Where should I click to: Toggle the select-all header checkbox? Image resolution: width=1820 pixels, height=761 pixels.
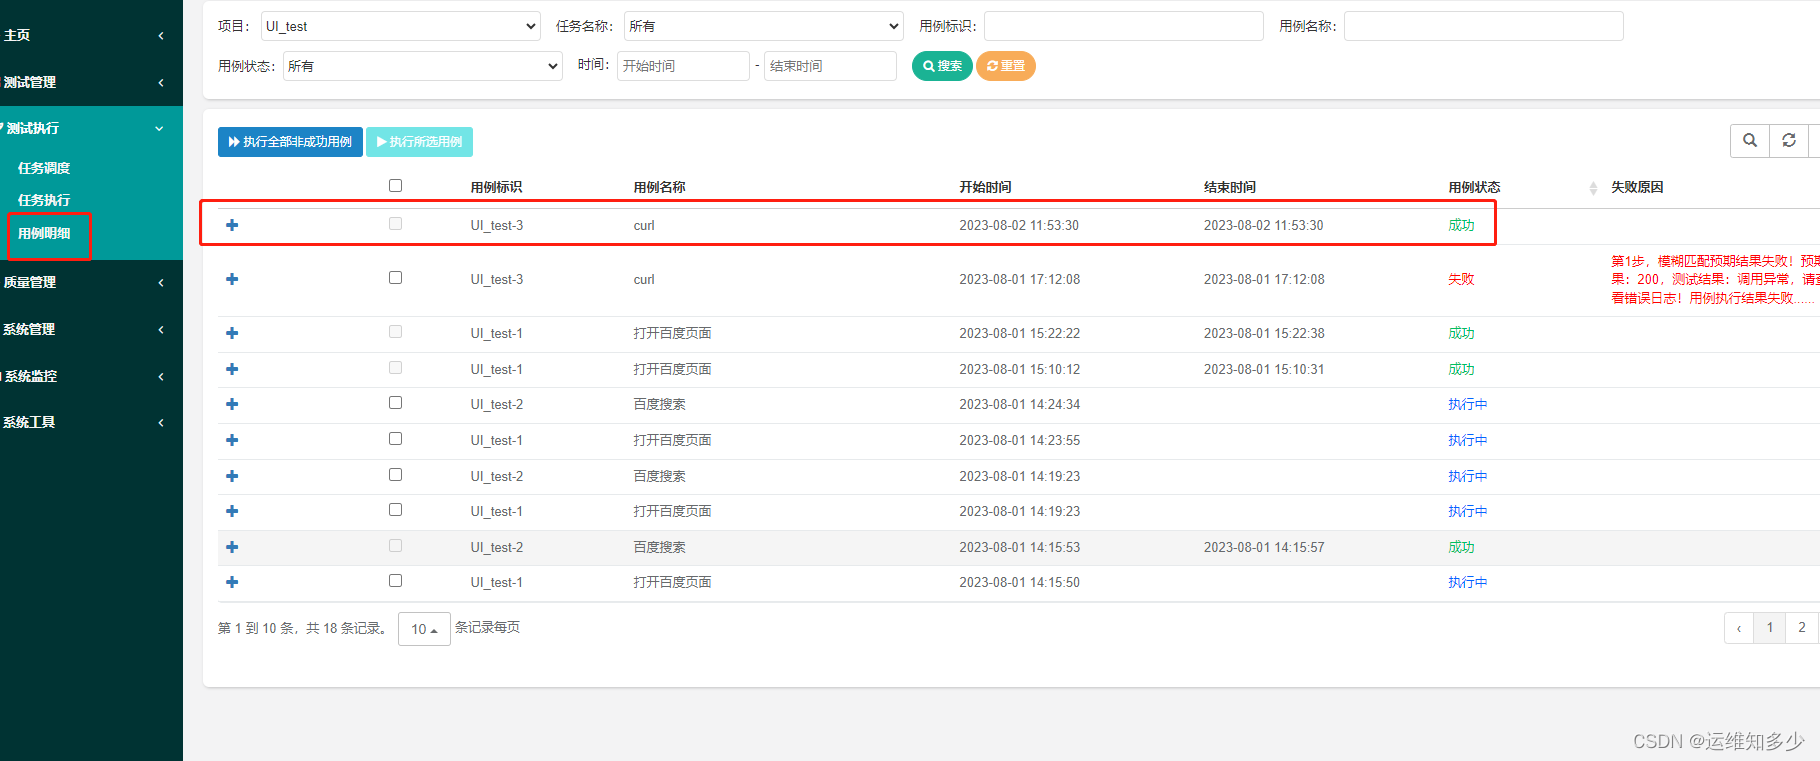click(395, 186)
